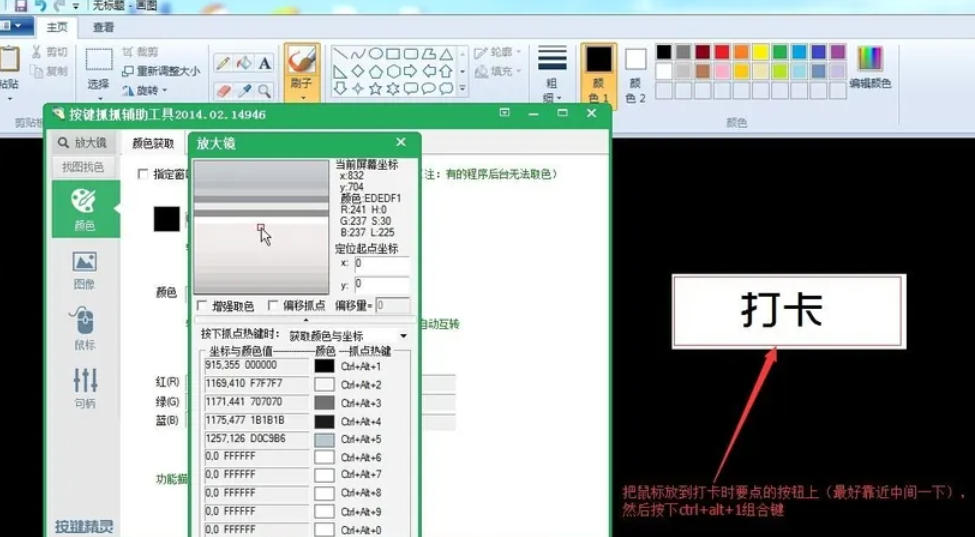Image resolution: width=975 pixels, height=537 pixels.
Task: Click the 打卡 button on the canvas
Action: pyautogui.click(x=788, y=311)
